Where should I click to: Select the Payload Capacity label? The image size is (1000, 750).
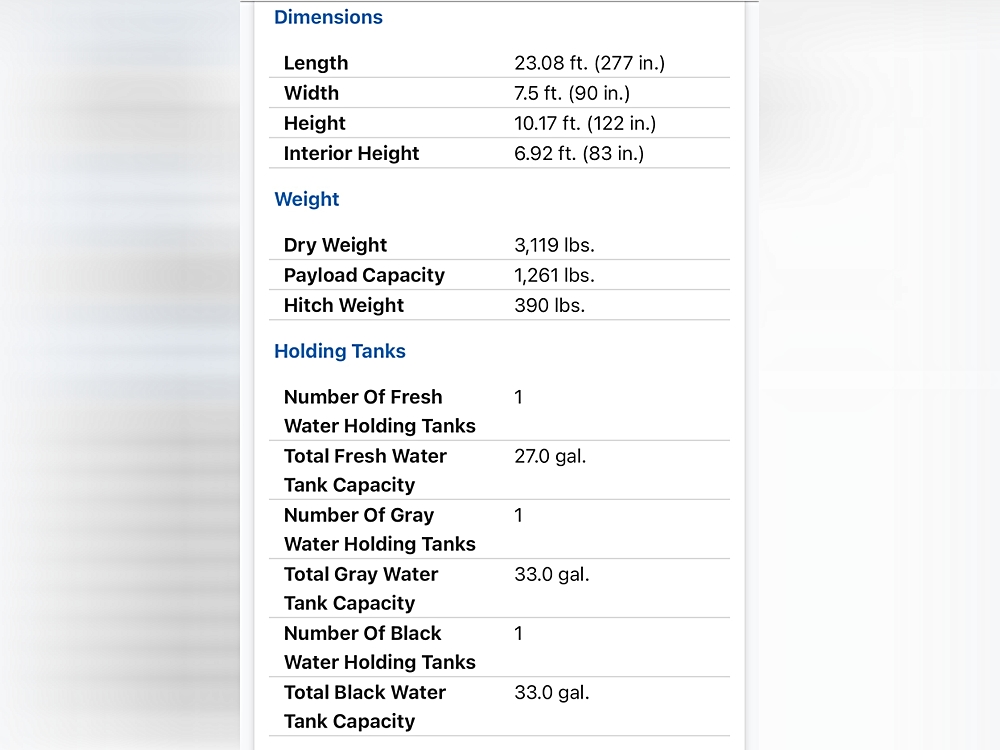(364, 275)
